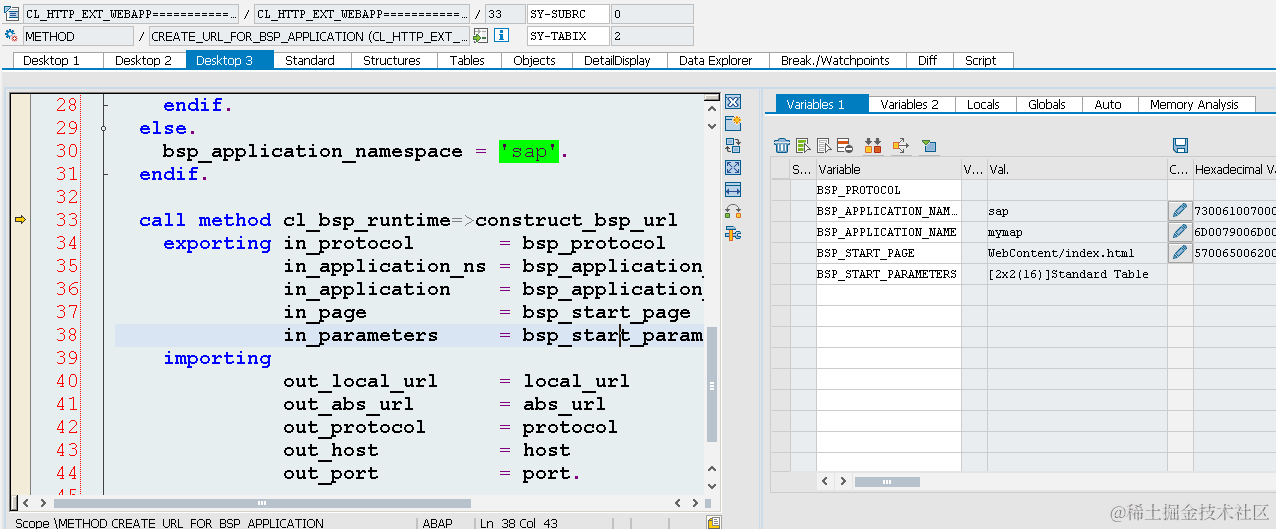Click pencil edit icon for value mymap
This screenshot has height=529, width=1276.
pos(1180,232)
